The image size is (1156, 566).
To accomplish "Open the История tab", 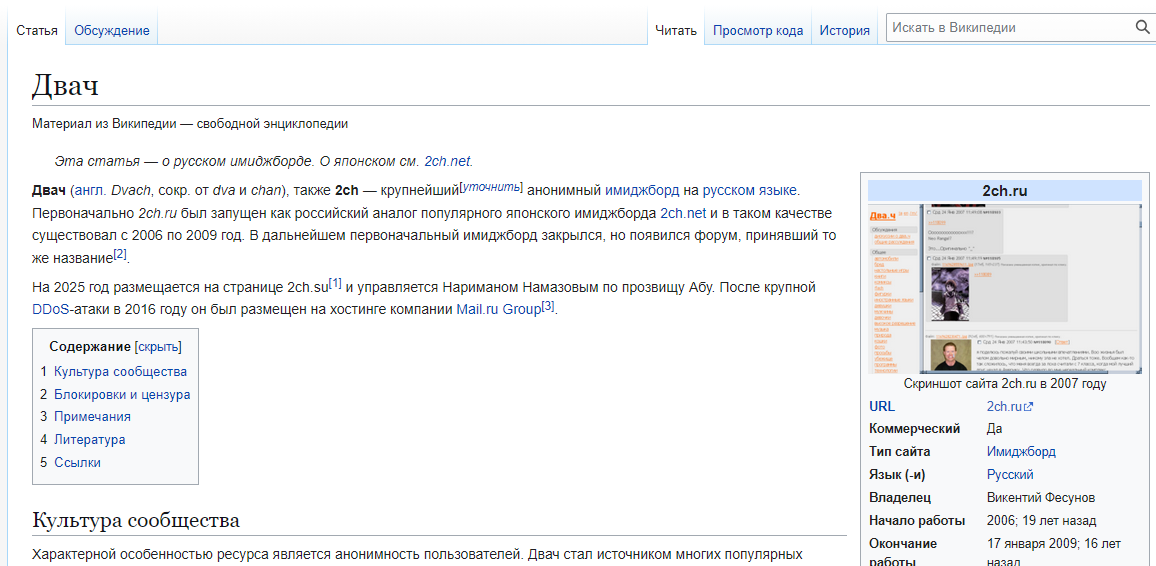I will click(844, 30).
